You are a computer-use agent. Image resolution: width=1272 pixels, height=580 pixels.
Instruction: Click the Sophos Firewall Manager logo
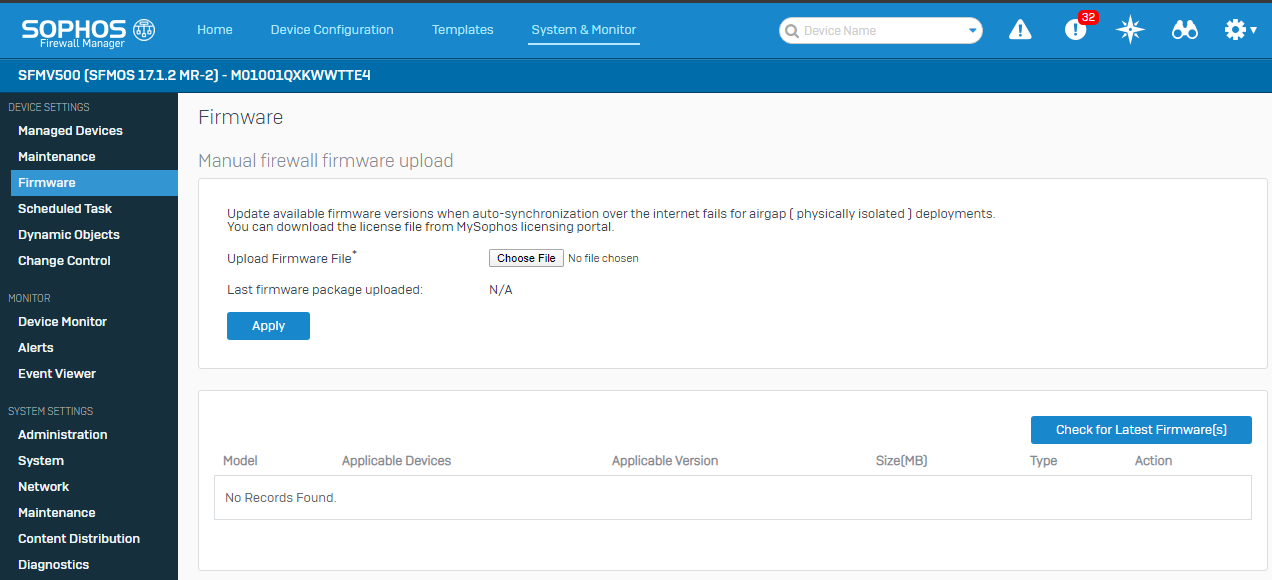[88, 32]
